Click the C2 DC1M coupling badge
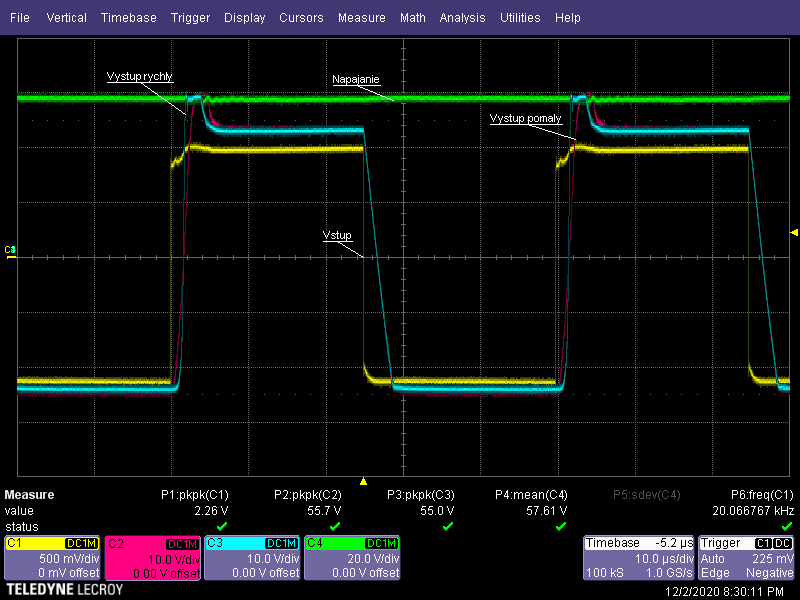800x600 pixels. pyautogui.click(x=182, y=544)
